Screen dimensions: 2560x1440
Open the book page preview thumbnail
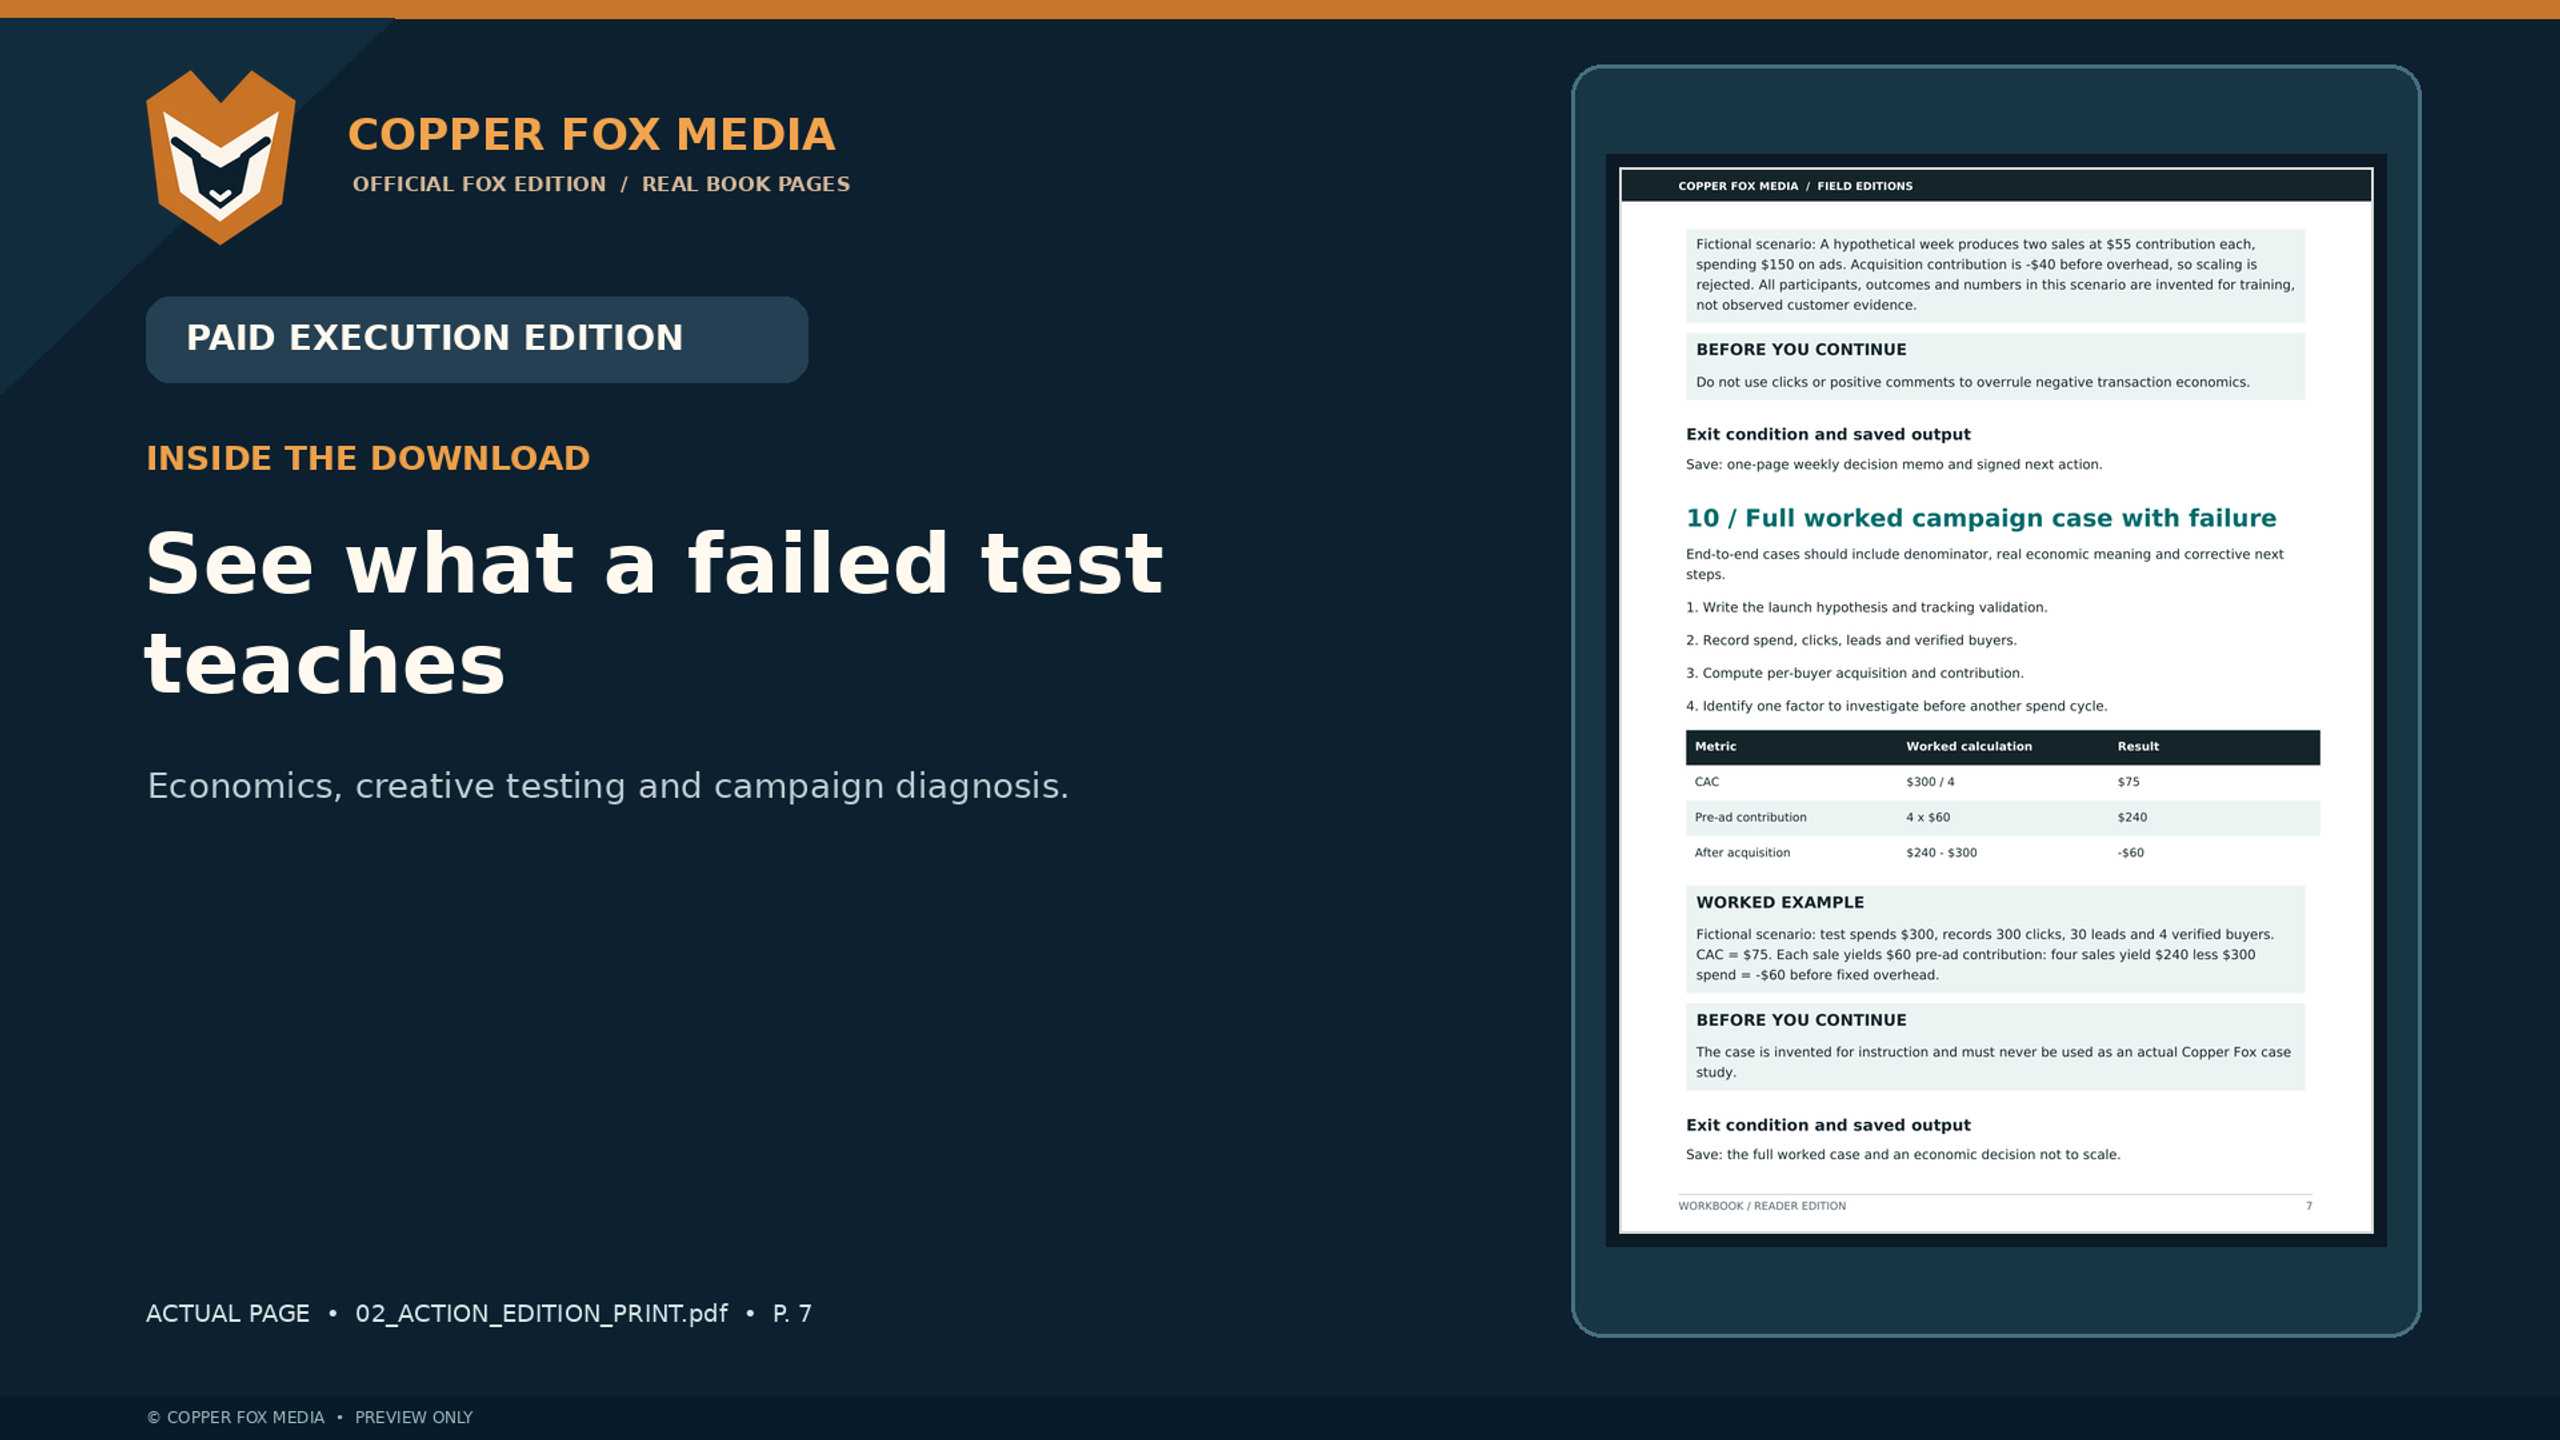[1996, 700]
